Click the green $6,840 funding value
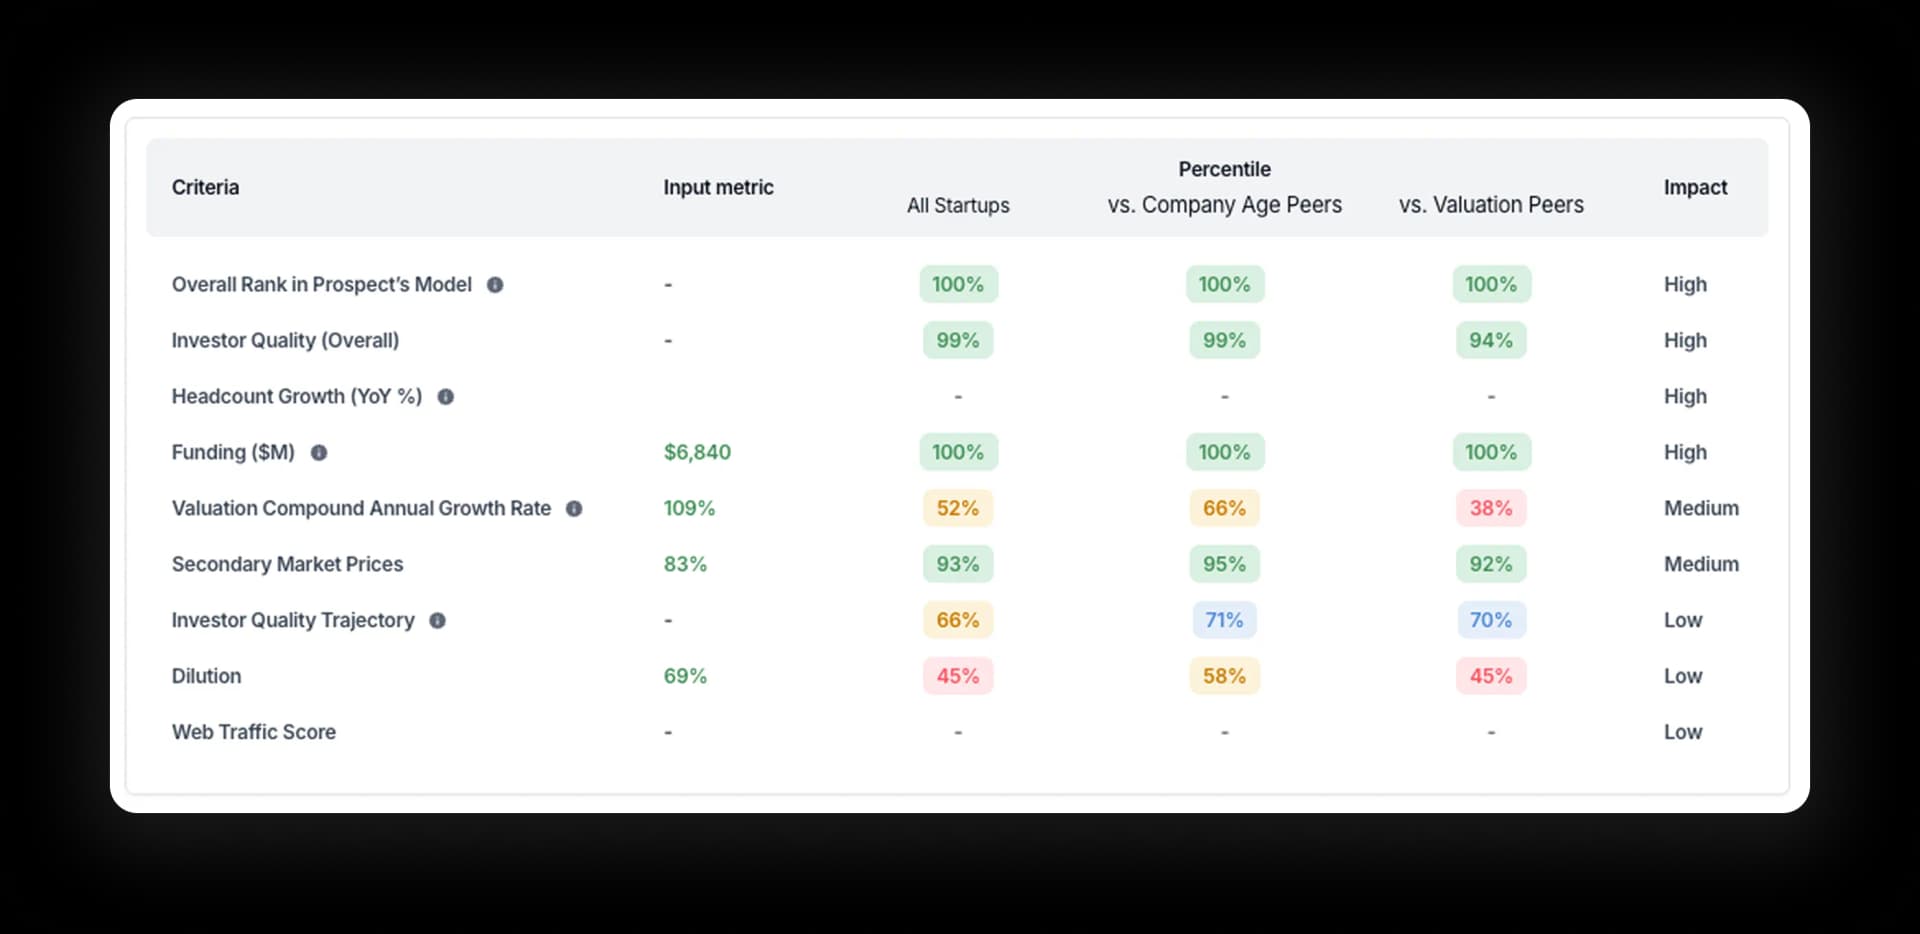1920x934 pixels. (697, 452)
